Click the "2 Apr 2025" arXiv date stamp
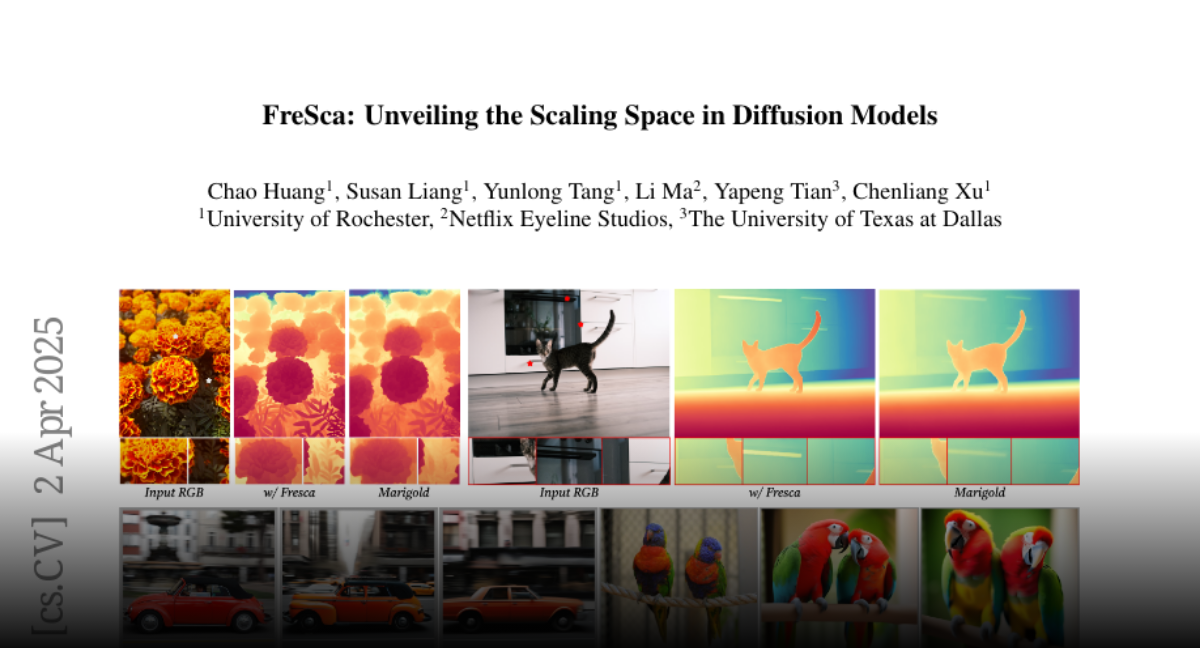Viewport: 1200px width, 648px height. click(x=49, y=405)
